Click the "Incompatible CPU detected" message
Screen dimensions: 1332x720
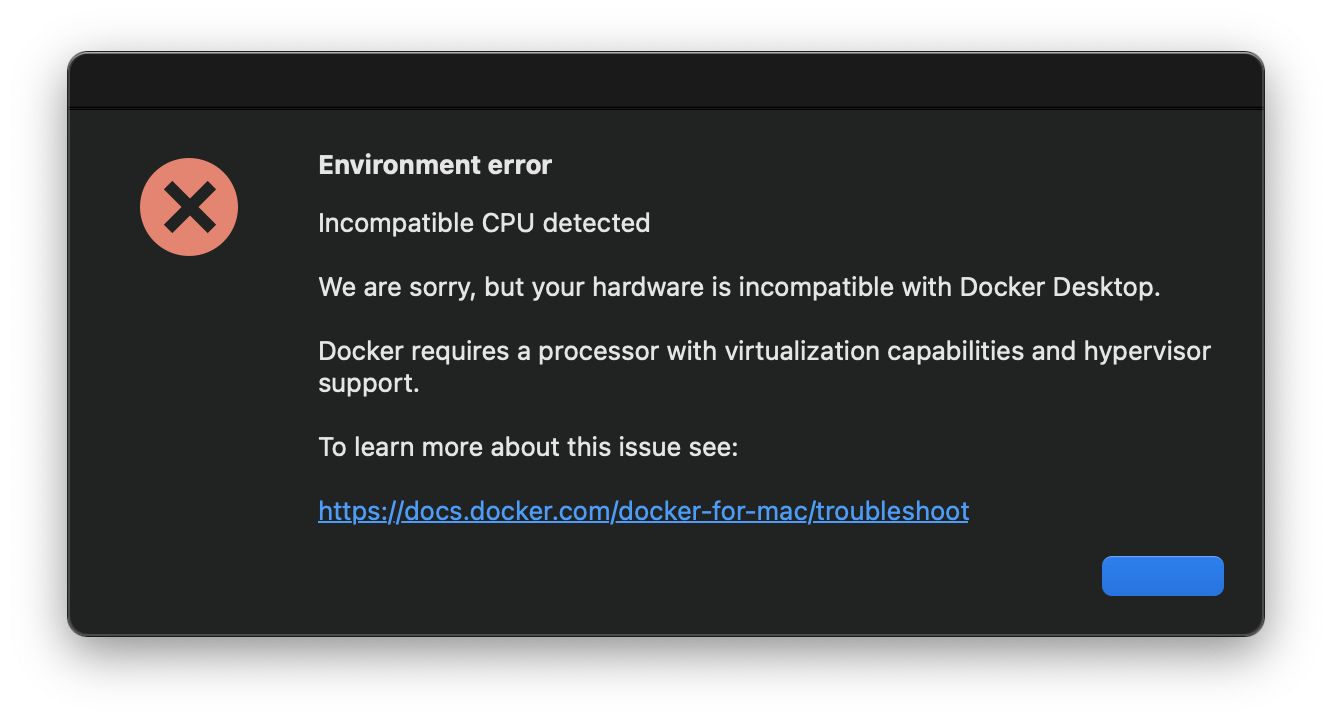click(x=484, y=223)
